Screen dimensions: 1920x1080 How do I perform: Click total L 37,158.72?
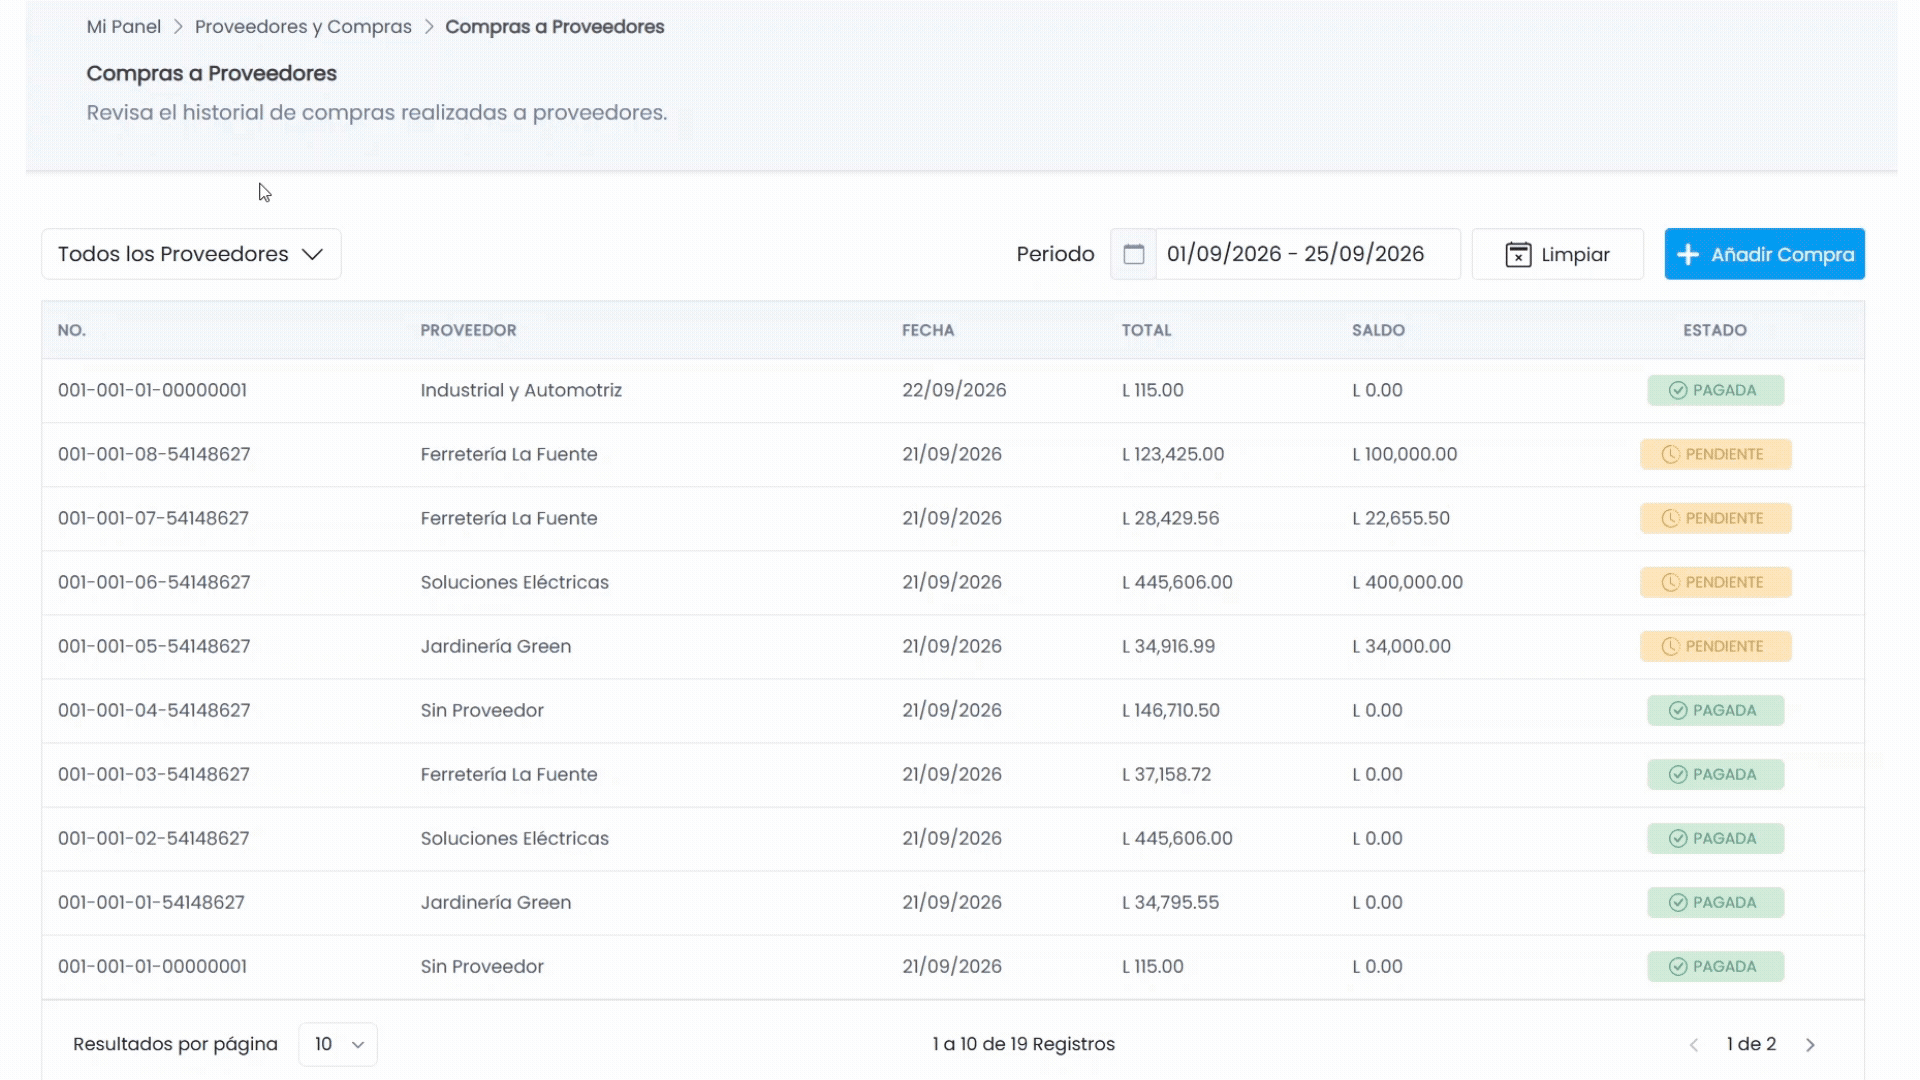click(x=1166, y=774)
